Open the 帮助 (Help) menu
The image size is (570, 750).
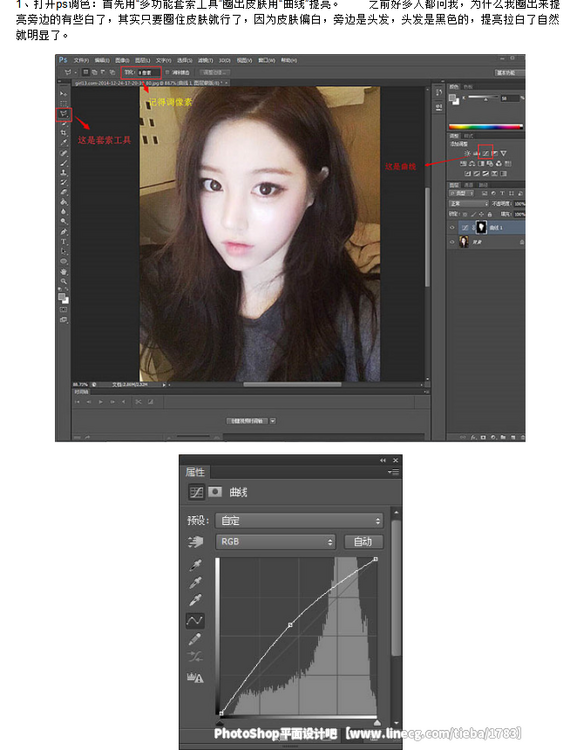[x=289, y=61]
